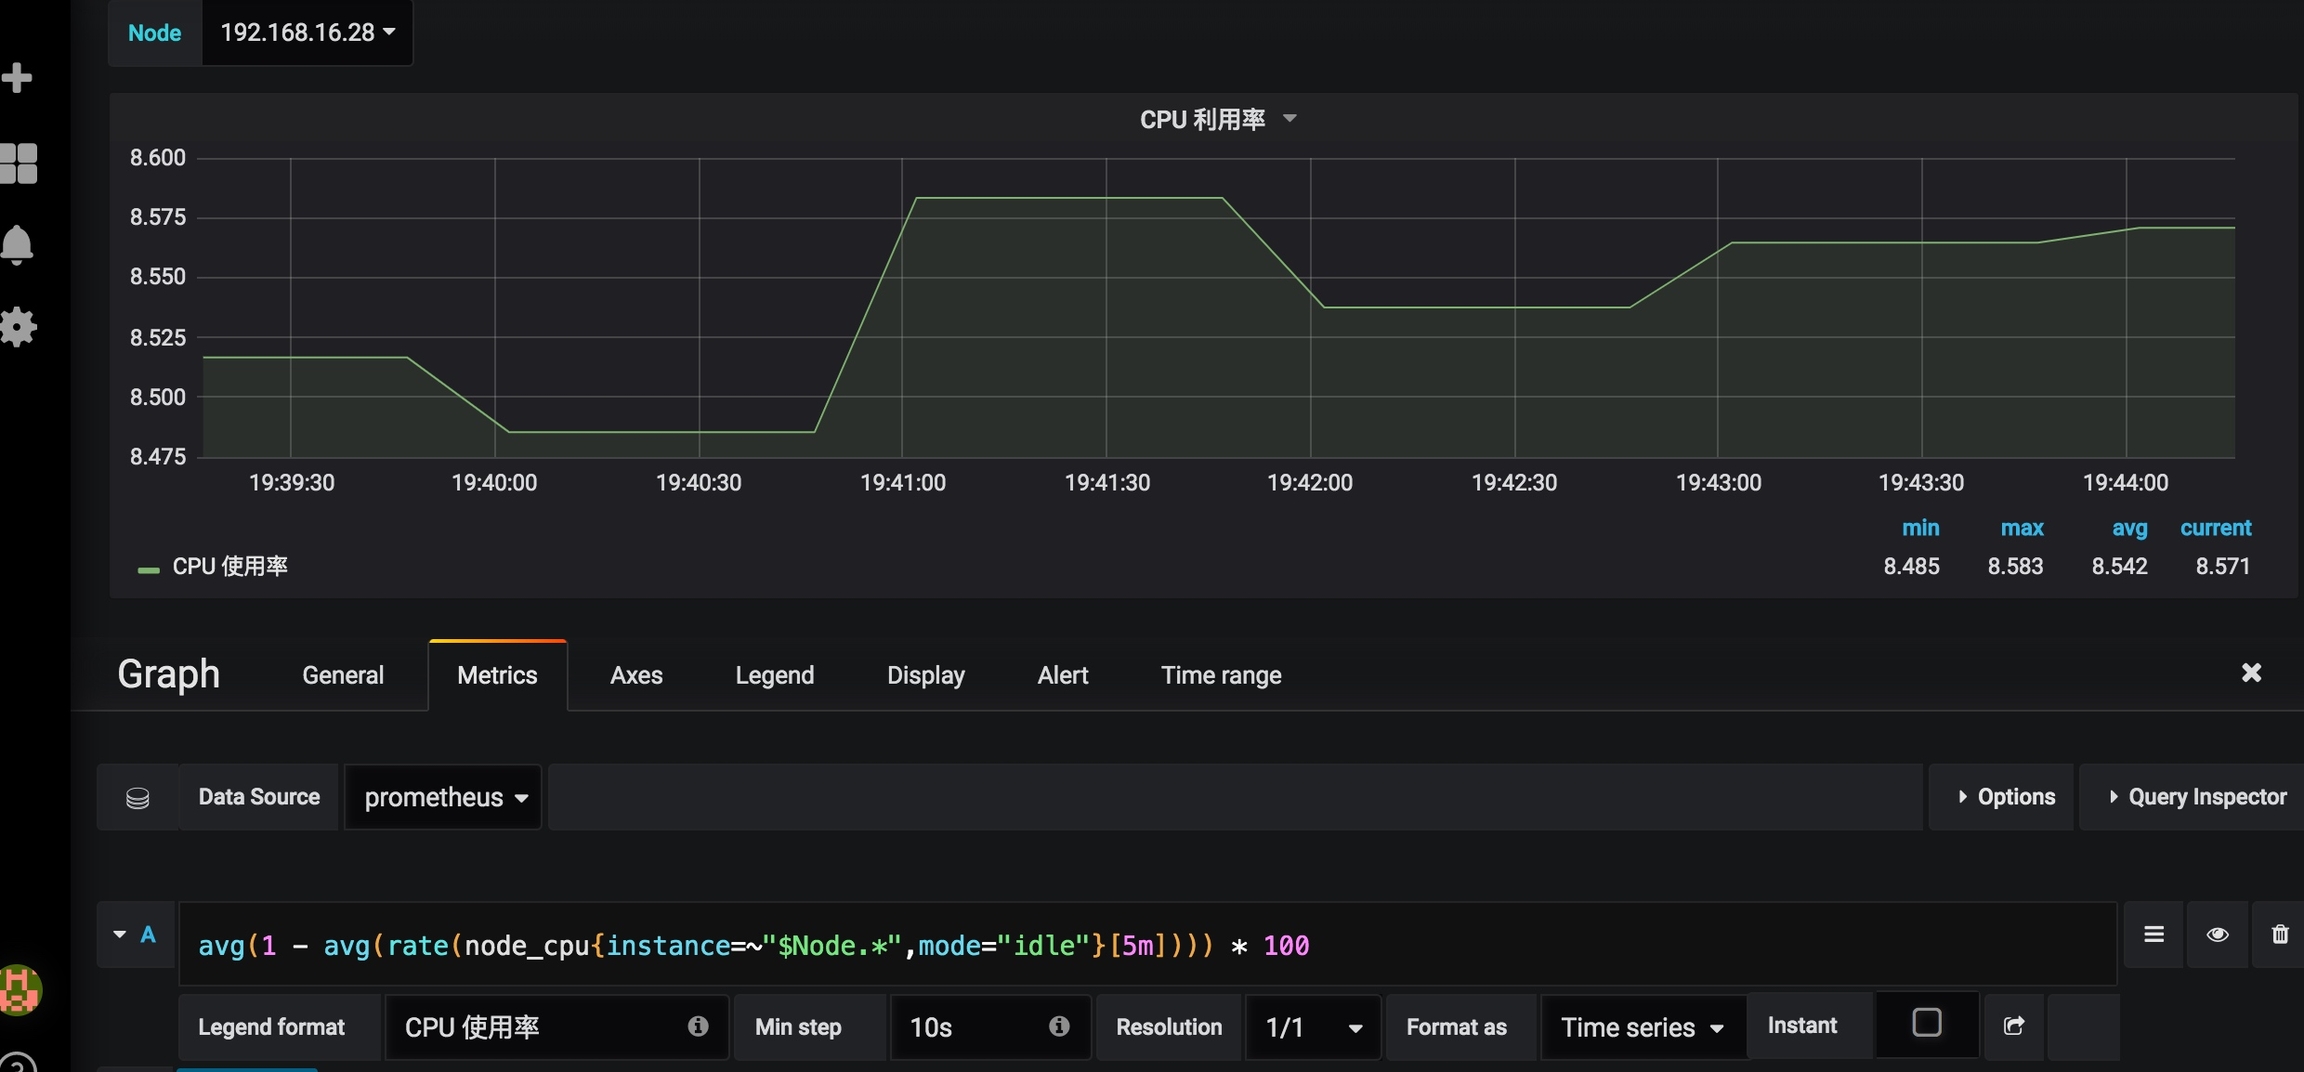Viewport: 2304px width, 1072px height.
Task: Open the Configuration gear icon
Action: click(18, 327)
